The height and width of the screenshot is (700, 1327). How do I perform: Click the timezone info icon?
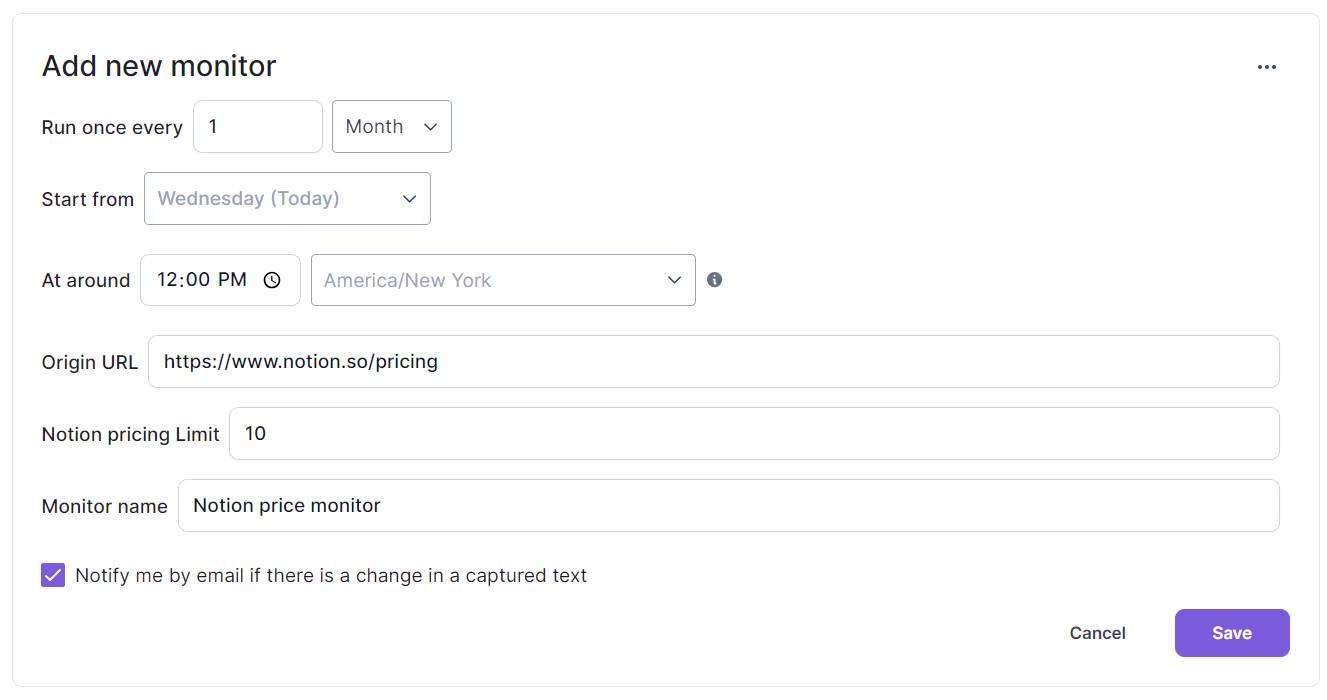(714, 280)
